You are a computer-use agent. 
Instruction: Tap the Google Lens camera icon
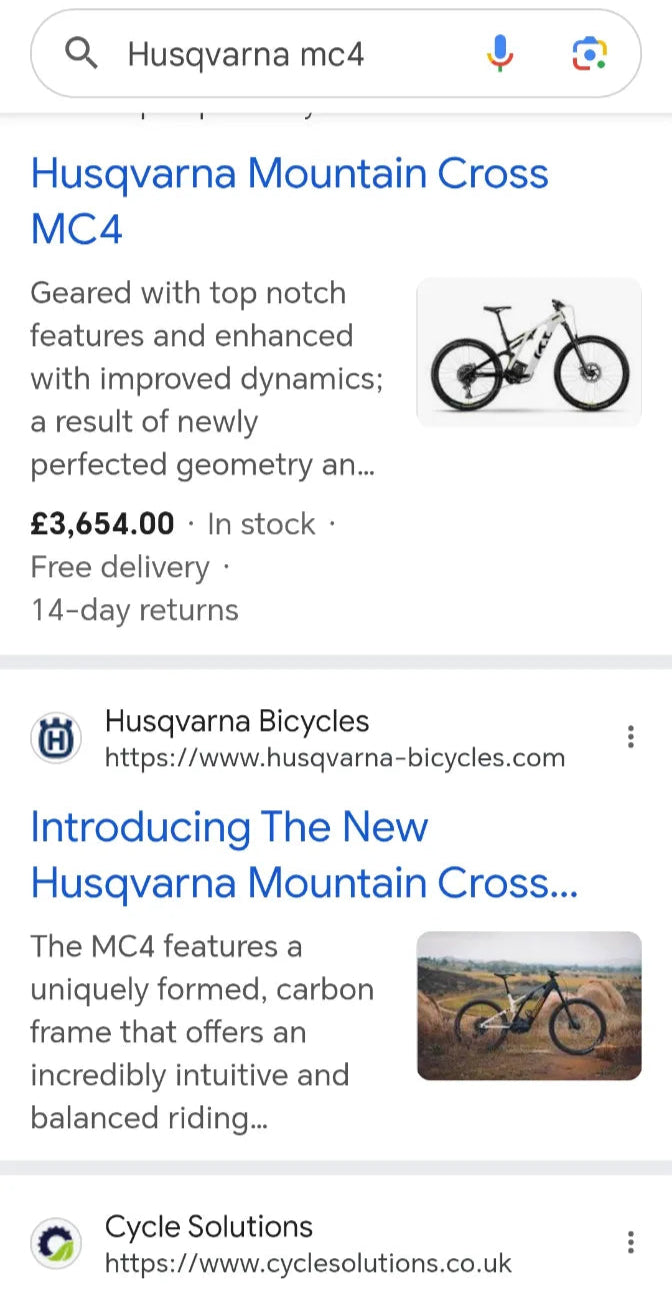click(590, 54)
